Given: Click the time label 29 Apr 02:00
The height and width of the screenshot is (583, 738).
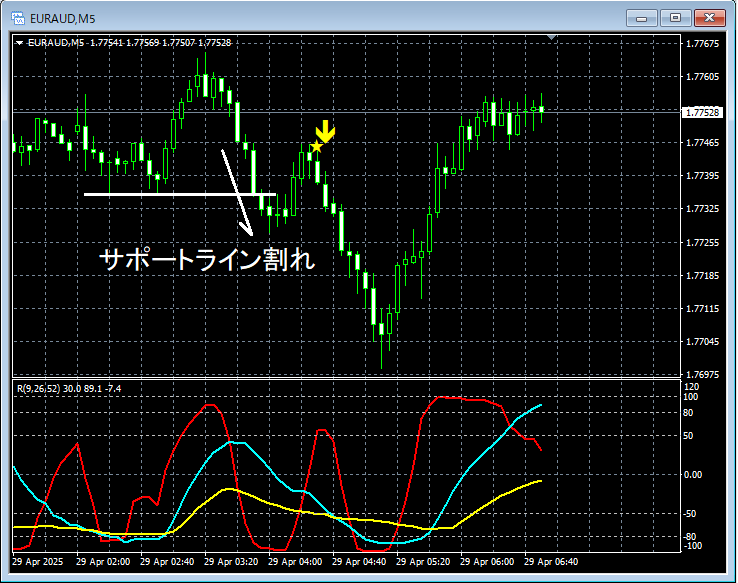Looking at the screenshot, I should click(x=103, y=562).
